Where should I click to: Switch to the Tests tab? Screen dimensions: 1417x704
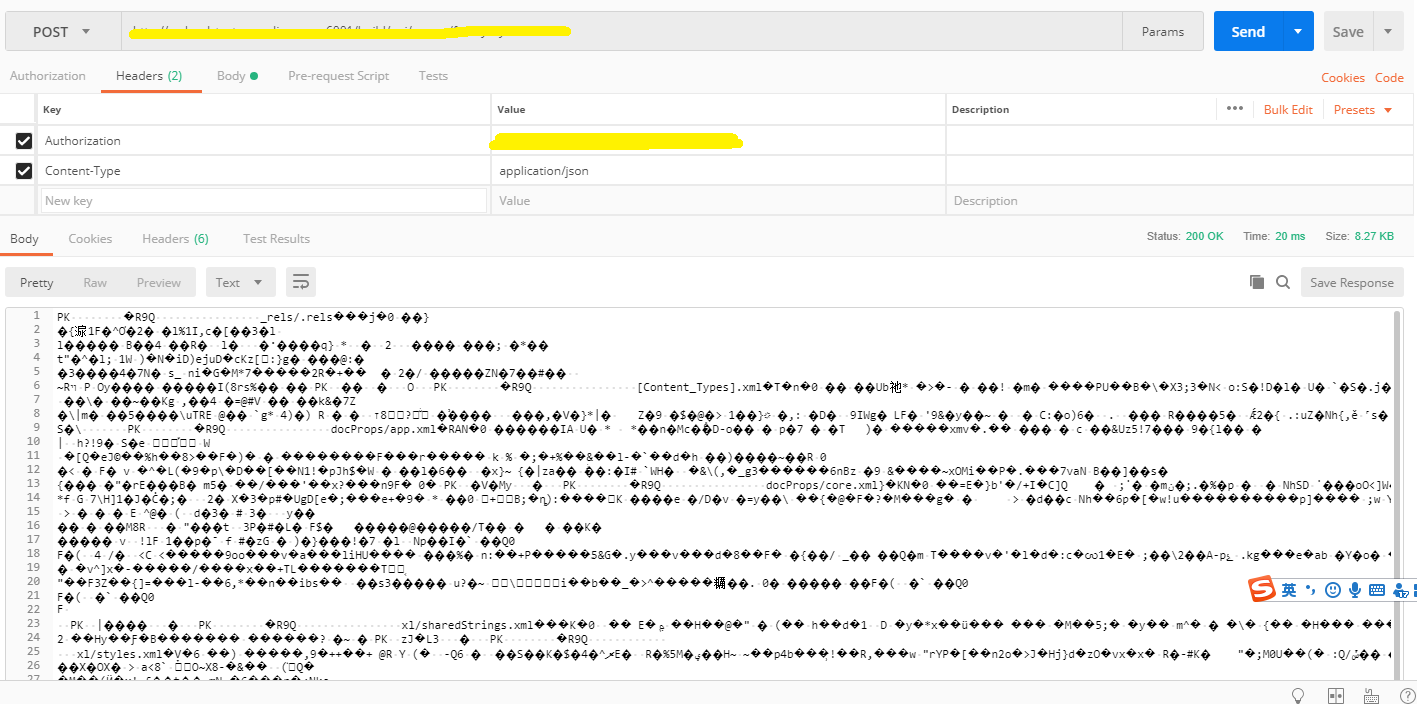click(x=433, y=76)
